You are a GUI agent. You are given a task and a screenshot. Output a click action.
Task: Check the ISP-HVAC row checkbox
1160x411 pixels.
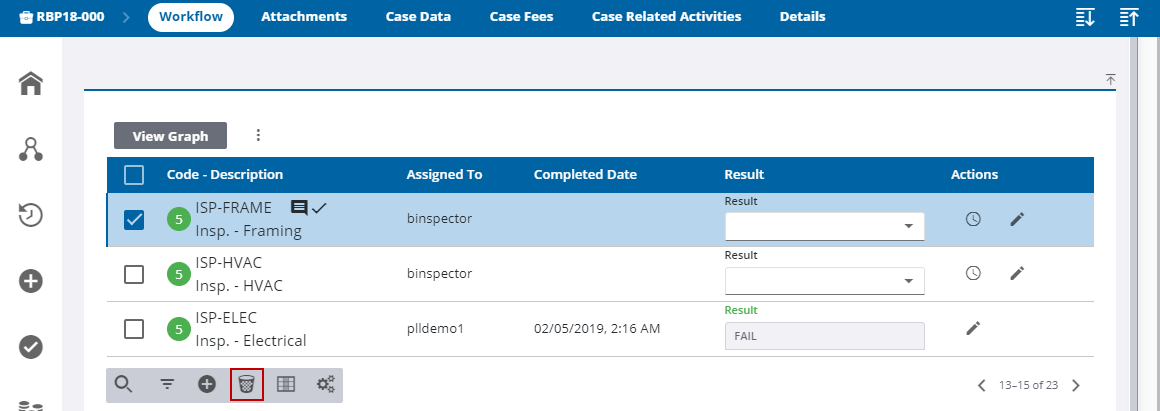pyautogui.click(x=134, y=274)
